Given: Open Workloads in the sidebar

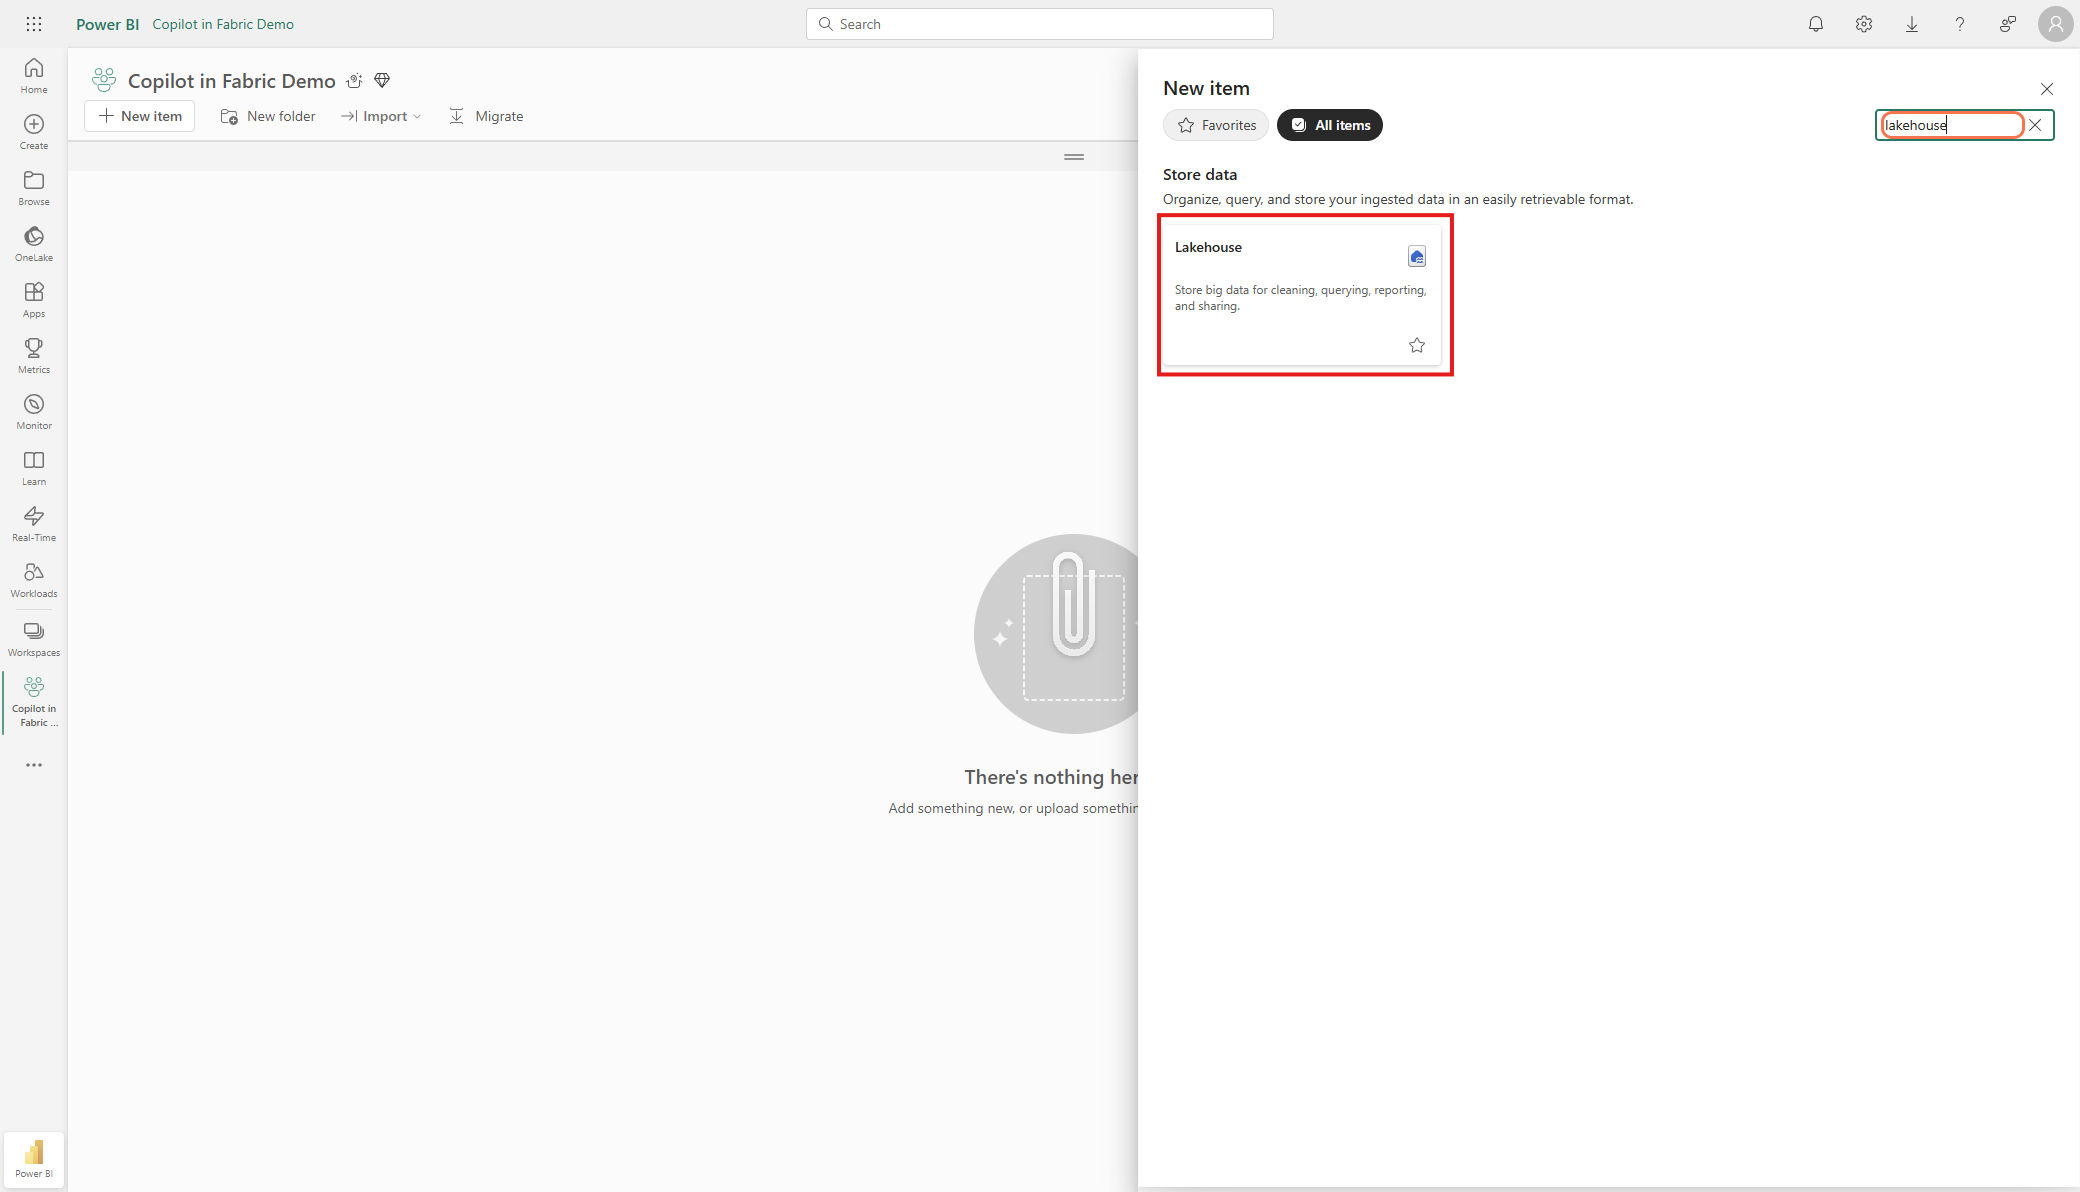Looking at the screenshot, I should tap(34, 579).
